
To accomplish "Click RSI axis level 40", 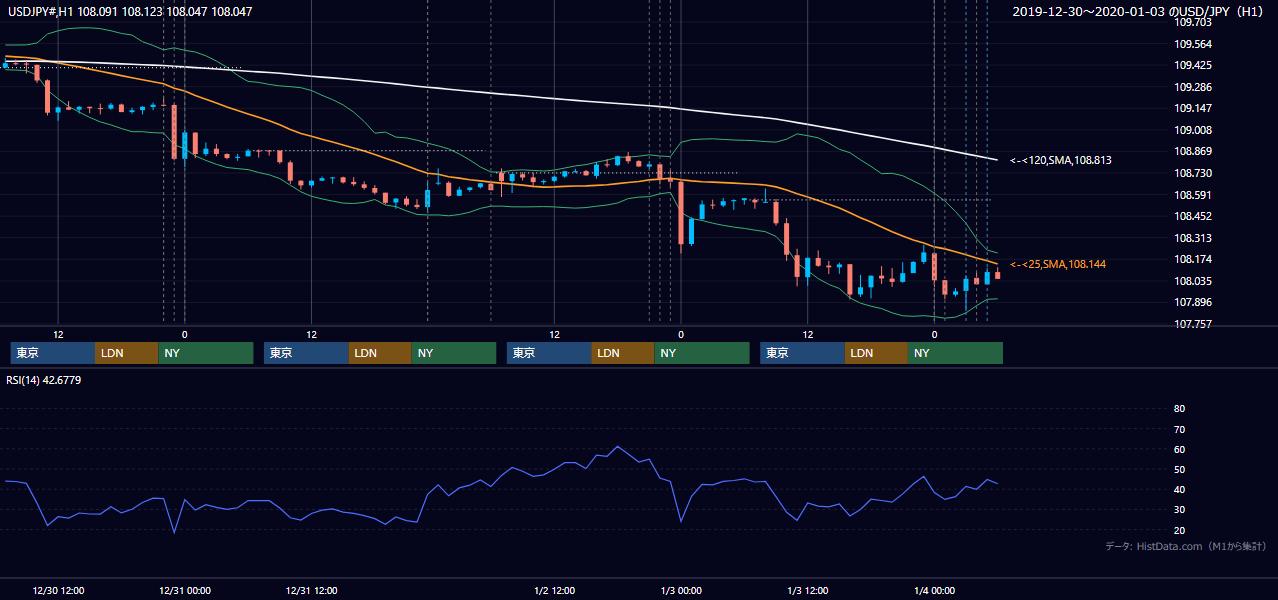I will click(1179, 489).
